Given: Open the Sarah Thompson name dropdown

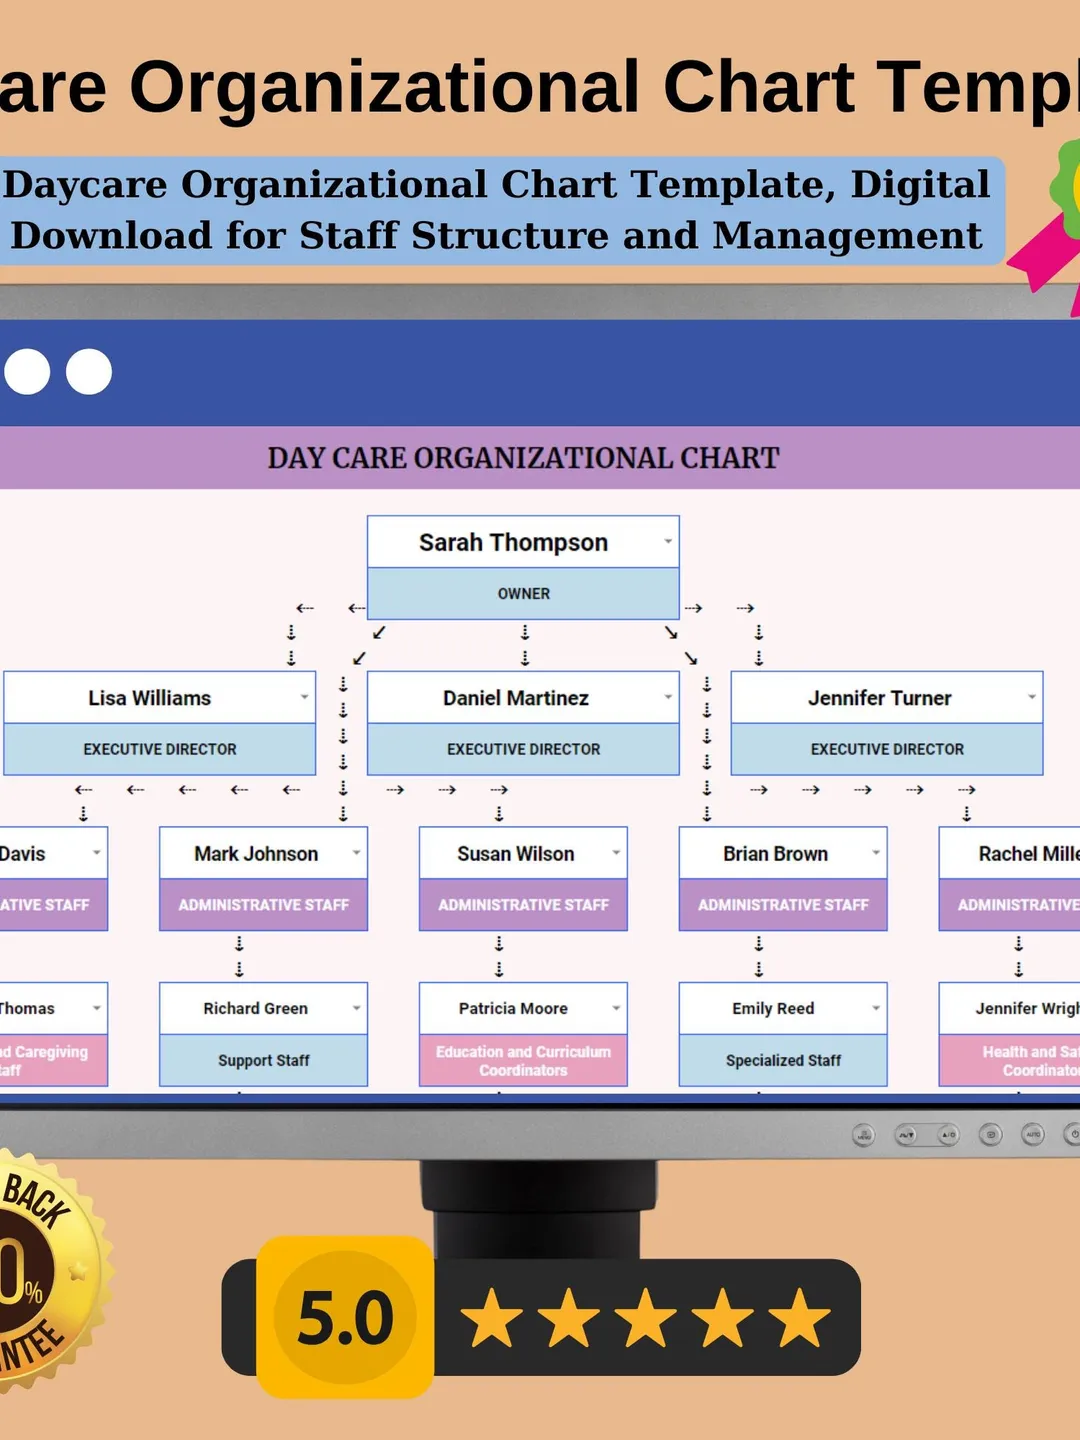Looking at the screenshot, I should (668, 542).
